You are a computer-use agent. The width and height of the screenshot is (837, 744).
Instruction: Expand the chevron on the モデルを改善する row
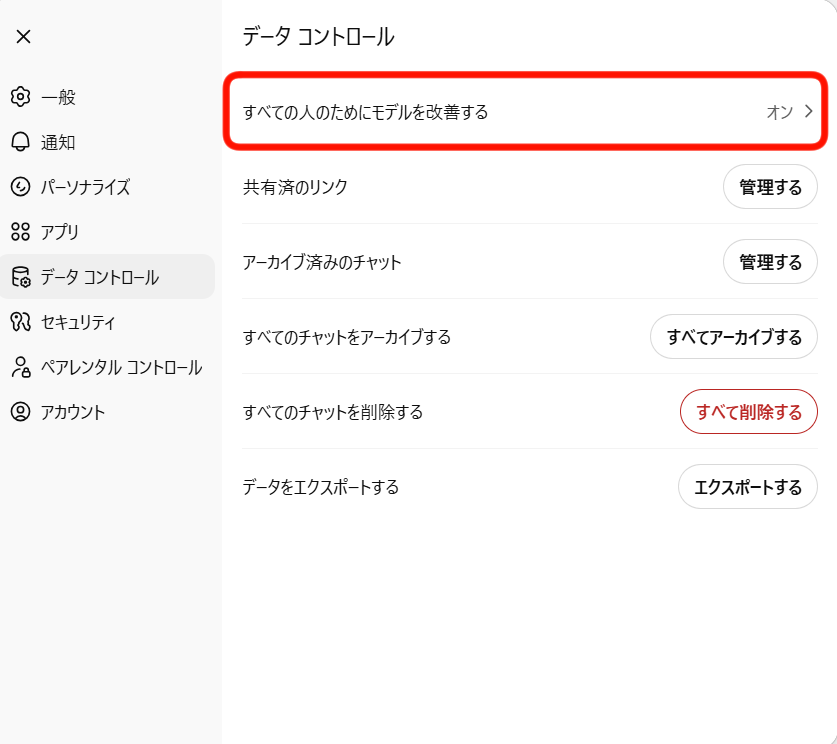[809, 112]
